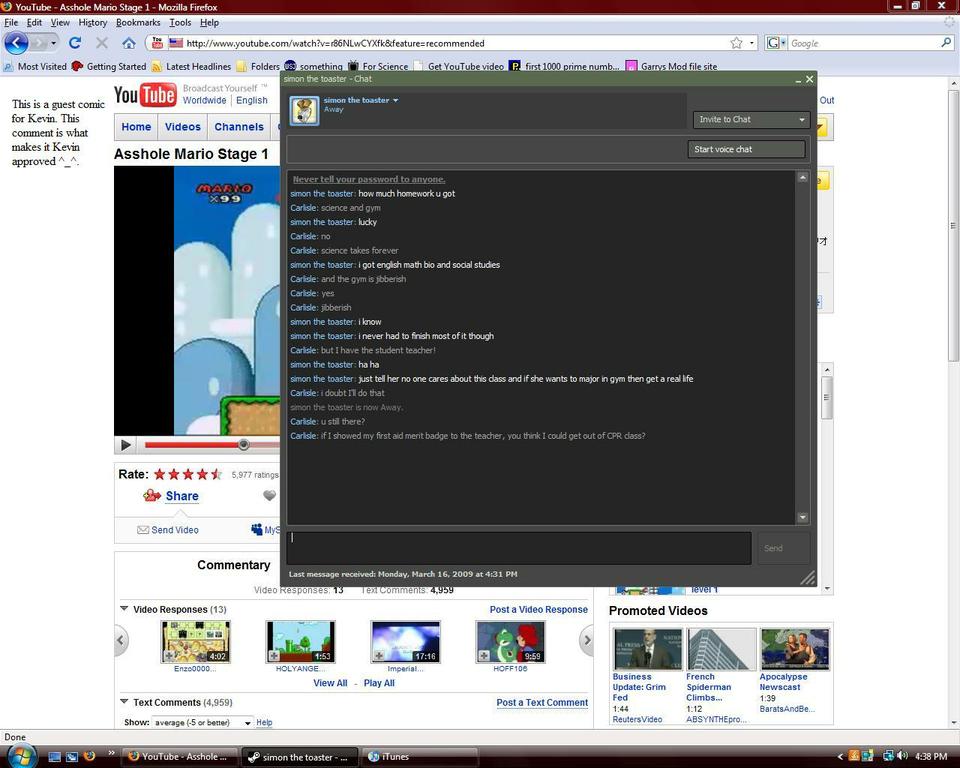Open the comment Show filter dropdown
960x768 pixels.
[202, 723]
